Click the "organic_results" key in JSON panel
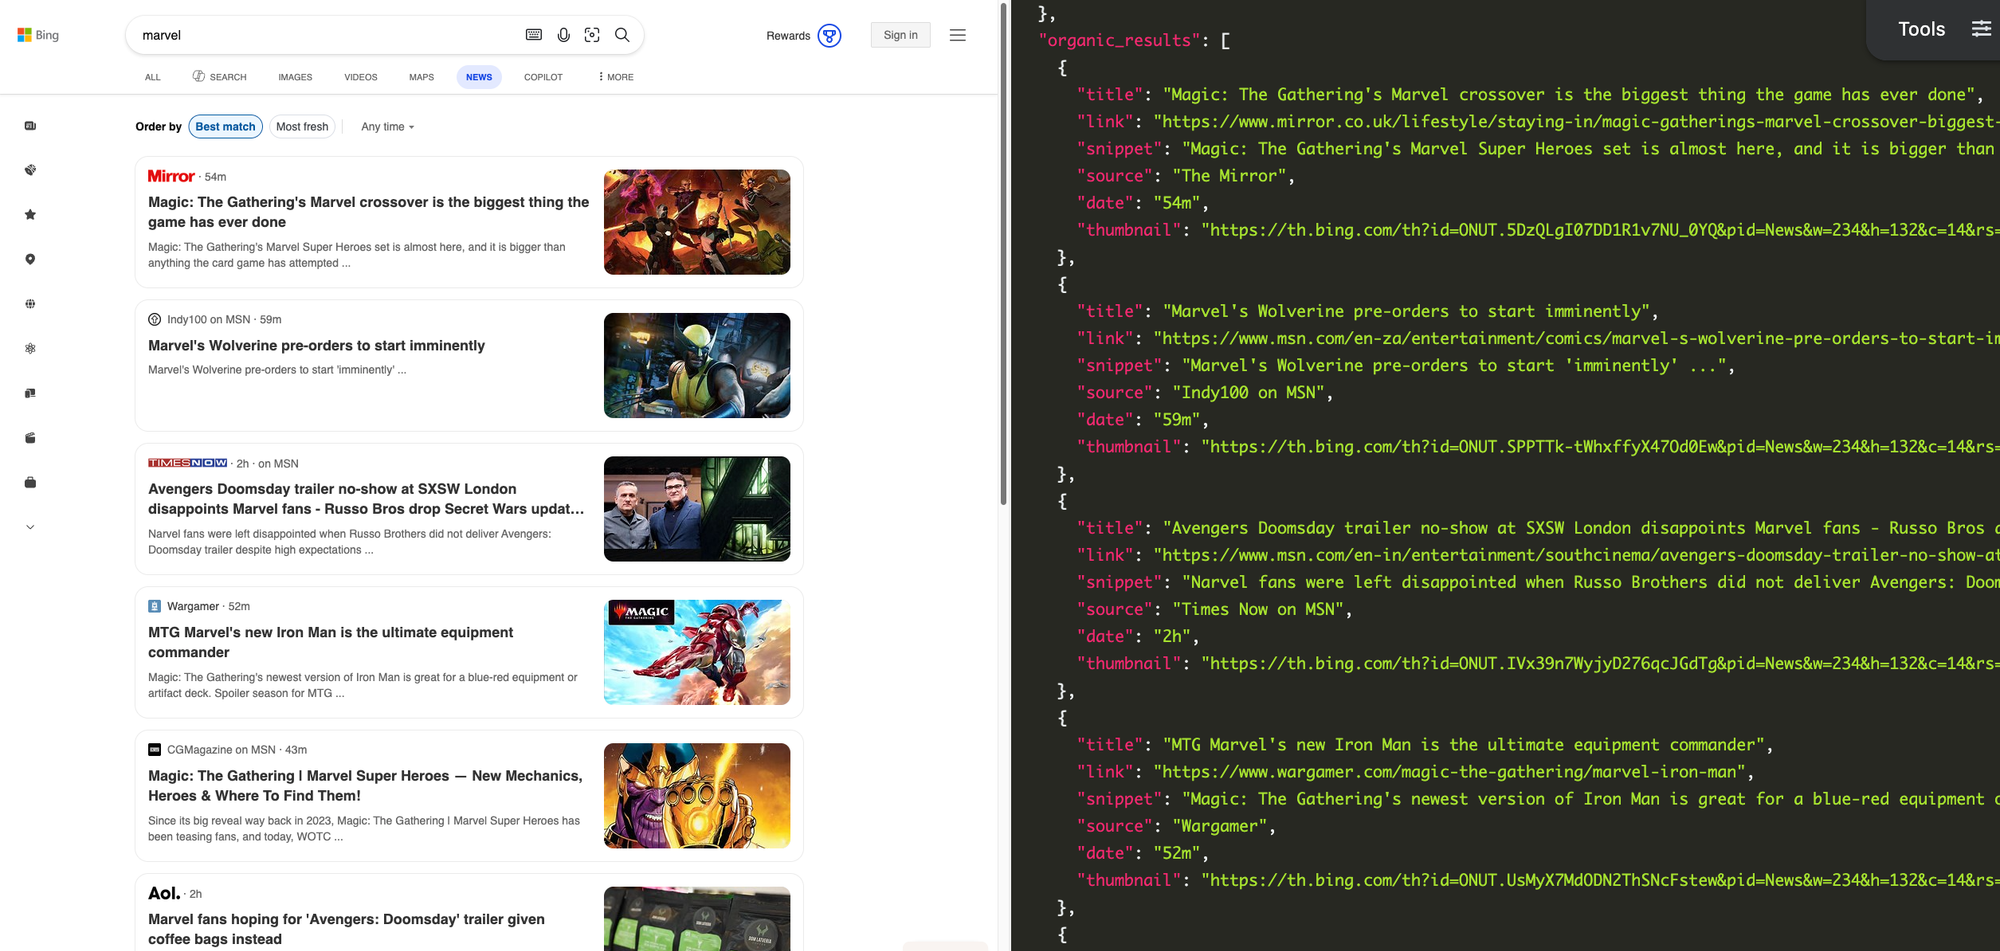Screen dimensions: 2000x951 pyautogui.click(x=1120, y=41)
